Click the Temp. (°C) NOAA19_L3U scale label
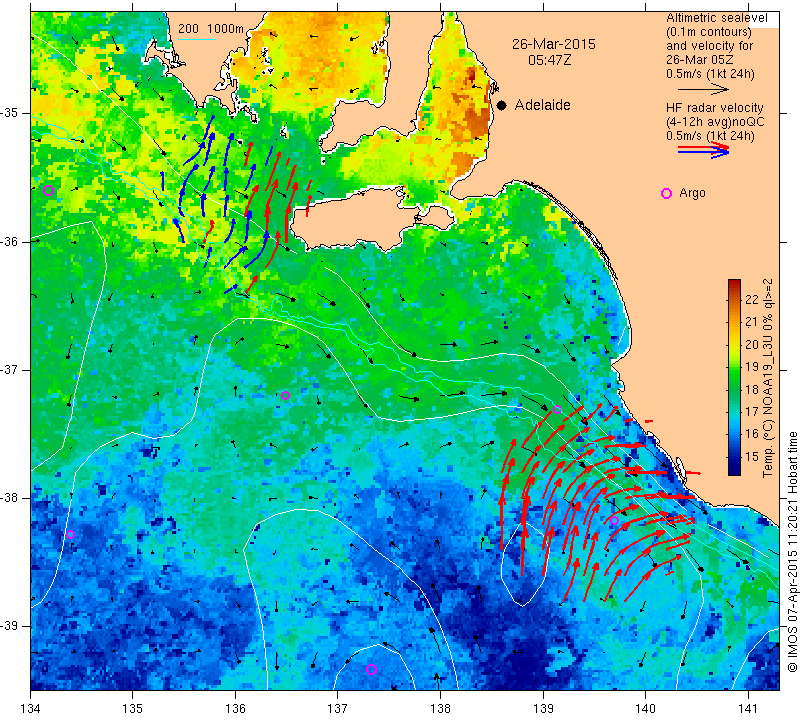This screenshot has height=720, width=800. pos(768,378)
